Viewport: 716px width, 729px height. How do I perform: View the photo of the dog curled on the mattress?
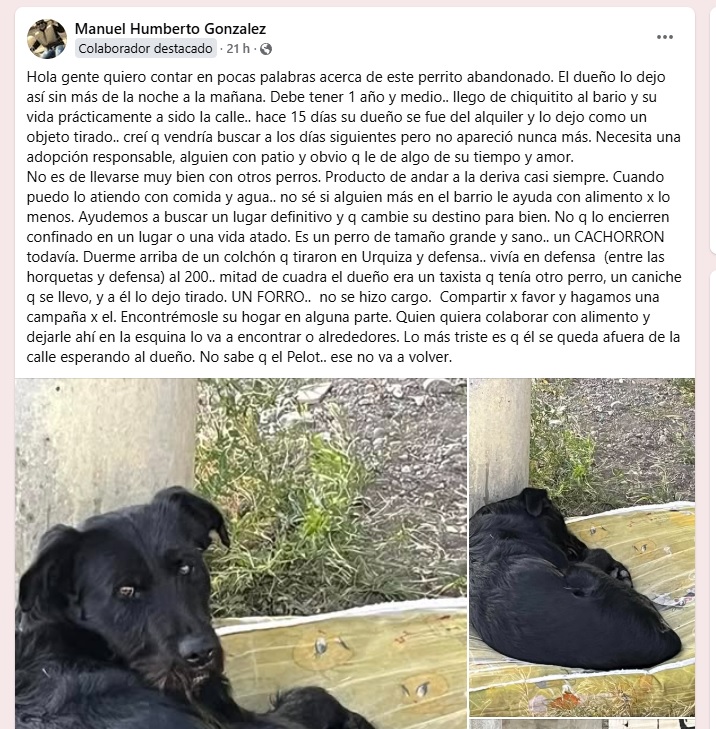[582, 547]
